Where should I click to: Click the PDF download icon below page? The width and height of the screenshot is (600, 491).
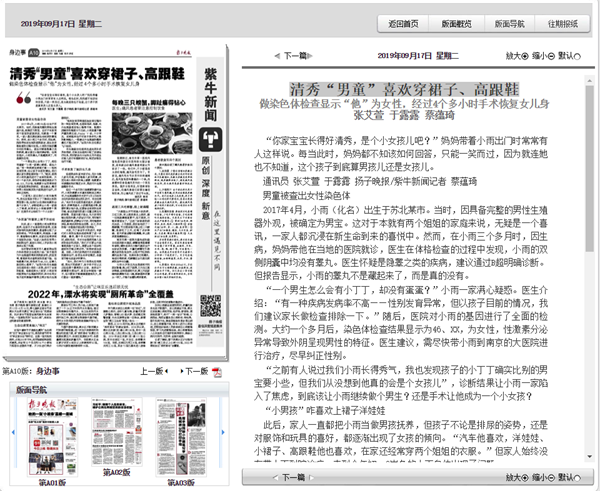[x=215, y=371]
